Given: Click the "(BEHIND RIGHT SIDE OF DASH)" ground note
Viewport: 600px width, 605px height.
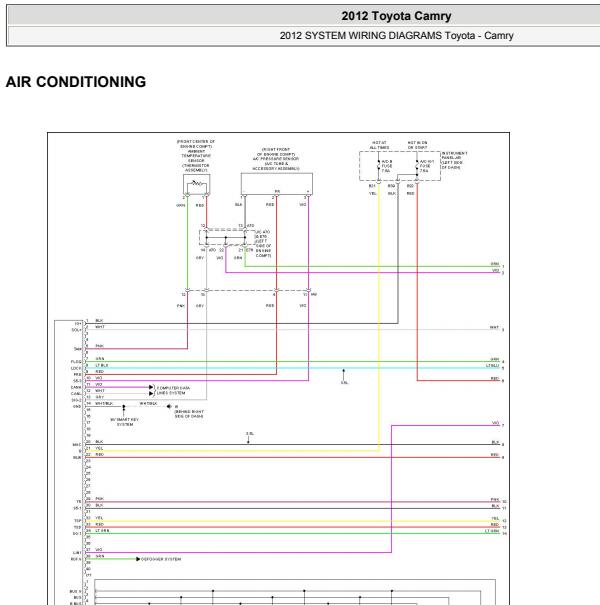Looking at the screenshot, I should 189,414.
